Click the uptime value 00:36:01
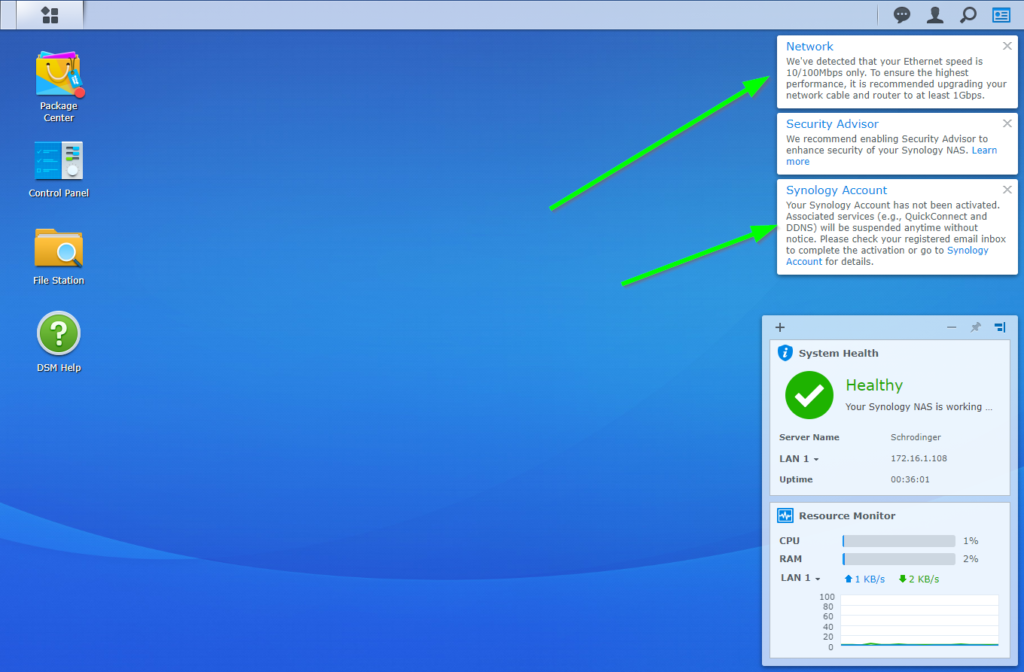The image size is (1024, 672). point(910,479)
